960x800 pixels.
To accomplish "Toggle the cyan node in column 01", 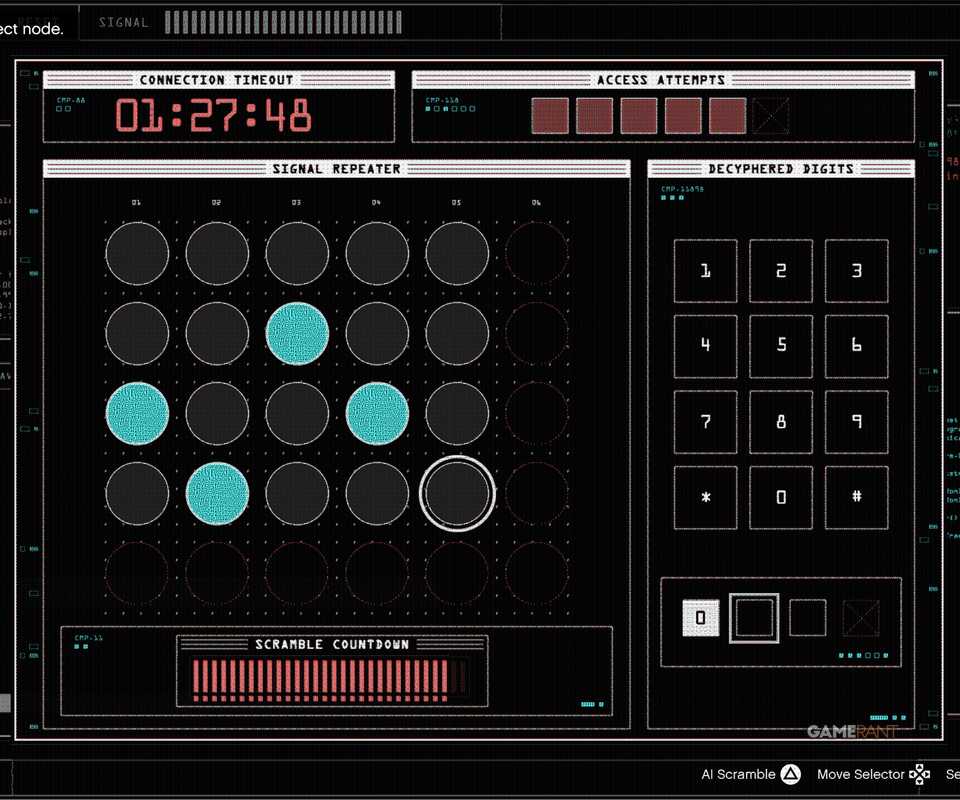I will pyautogui.click(x=137, y=414).
